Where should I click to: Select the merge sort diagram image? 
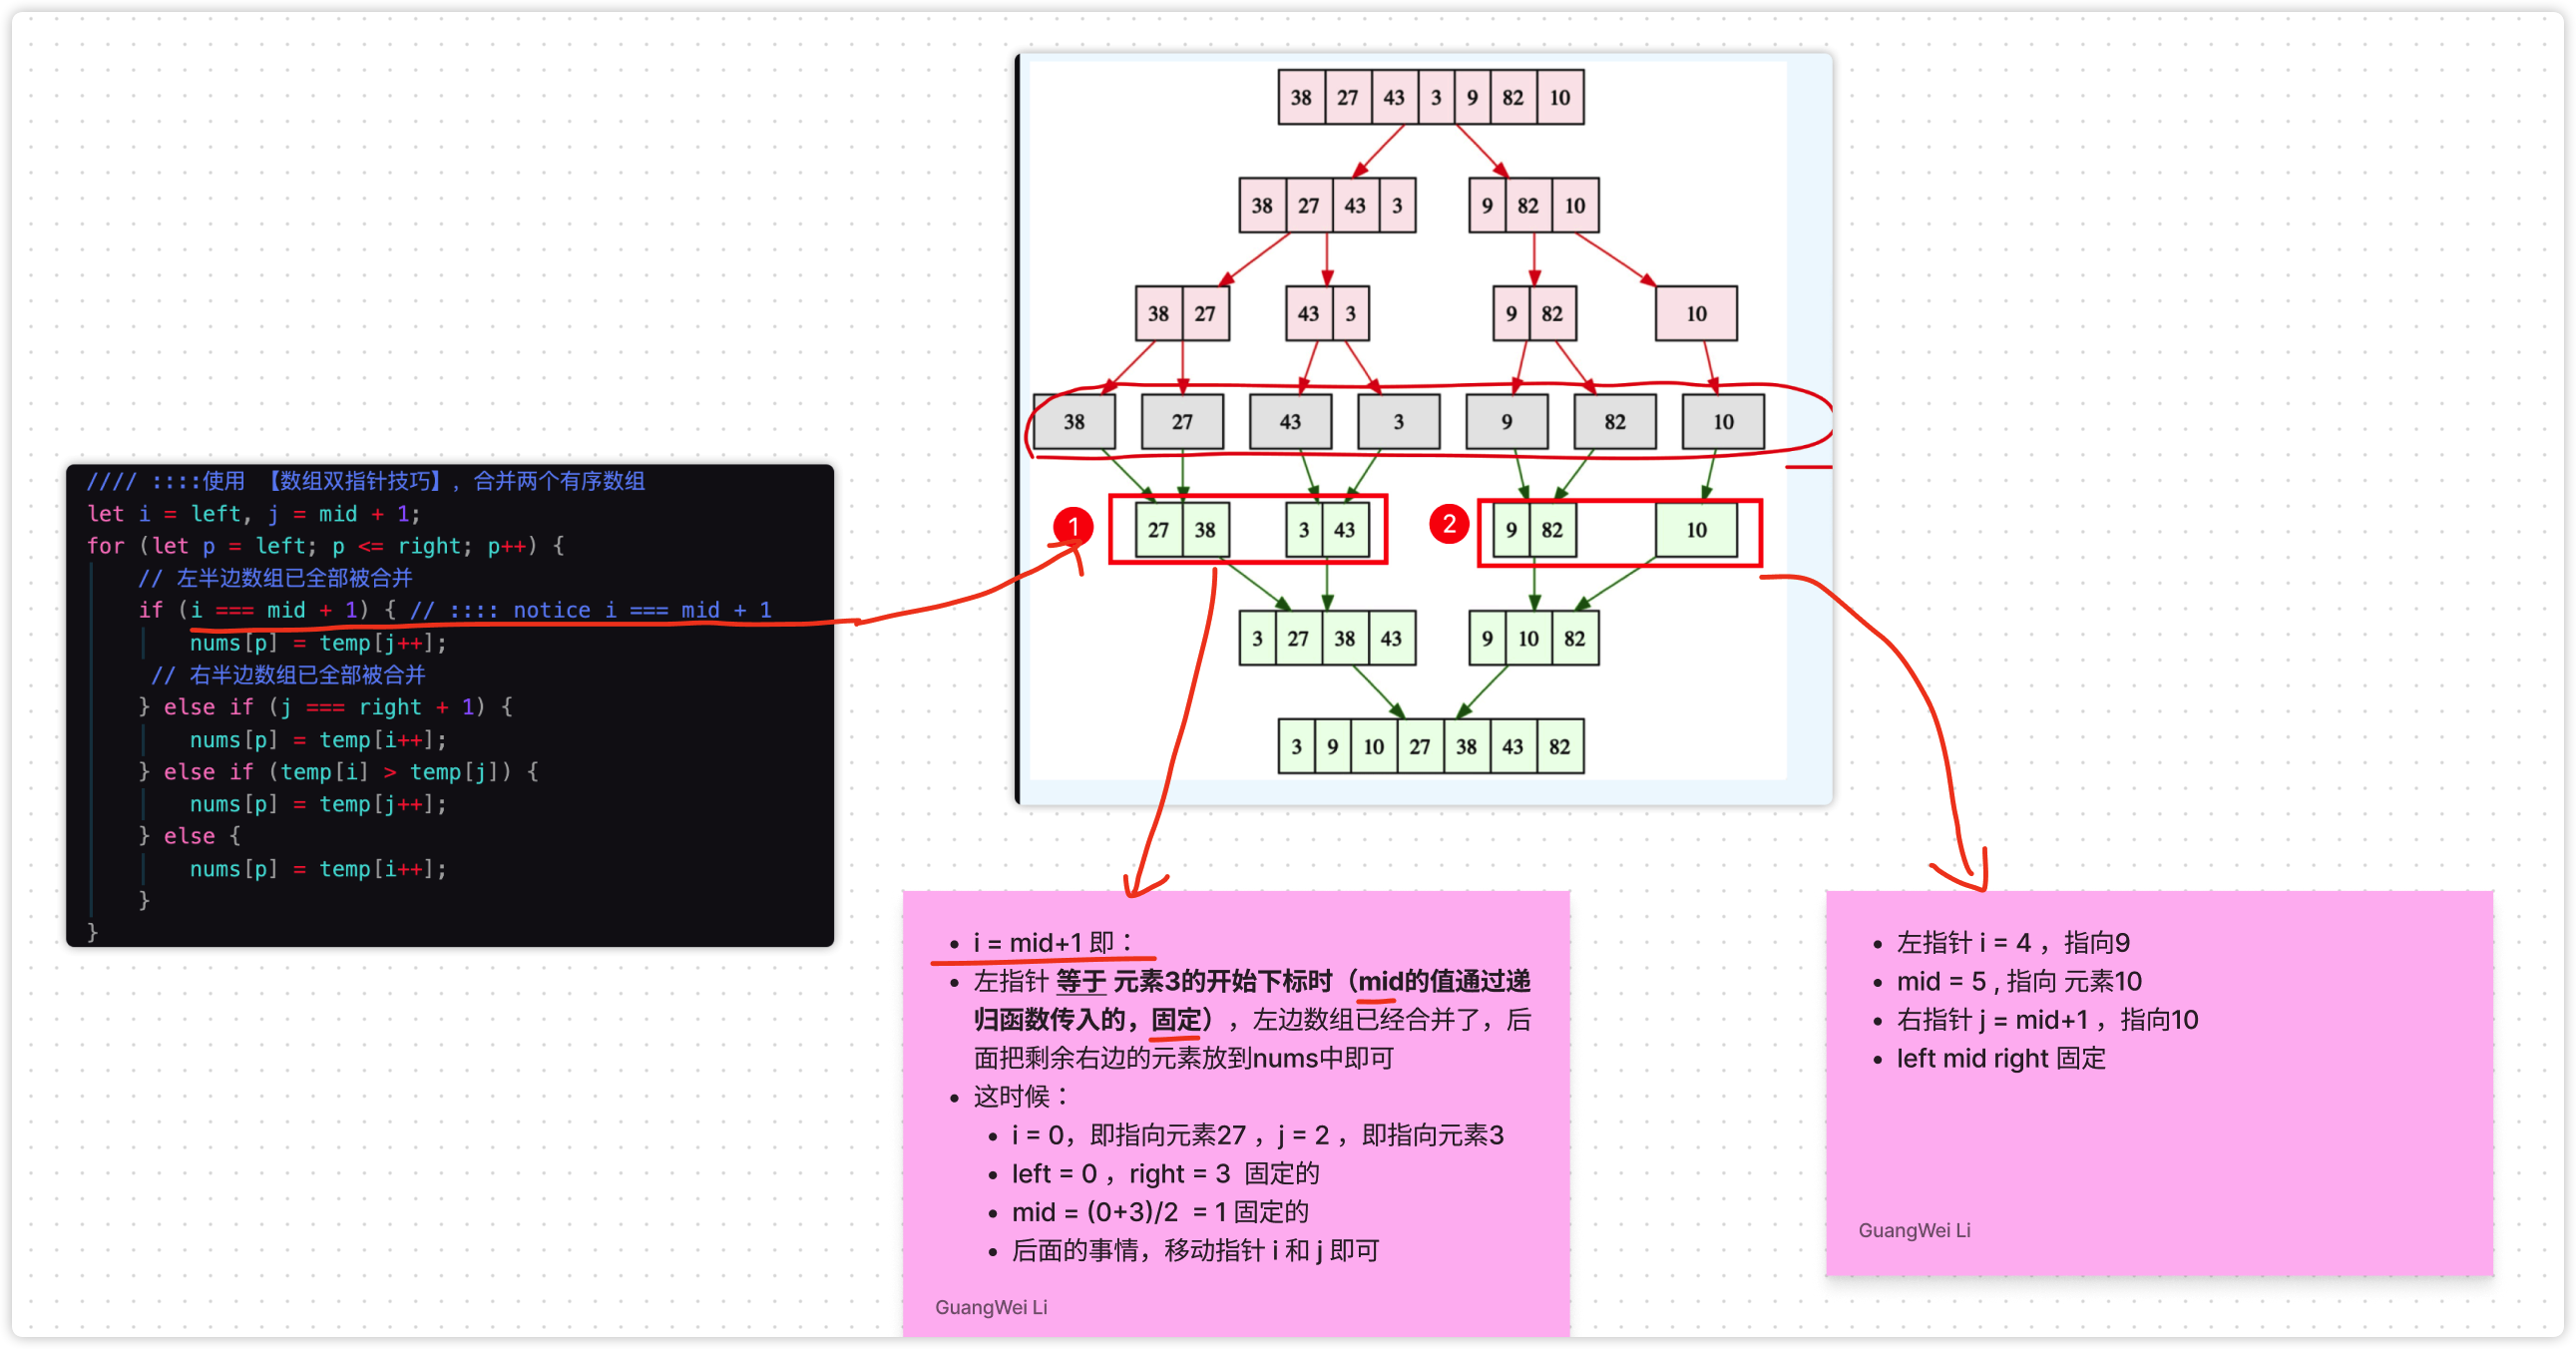[1424, 428]
